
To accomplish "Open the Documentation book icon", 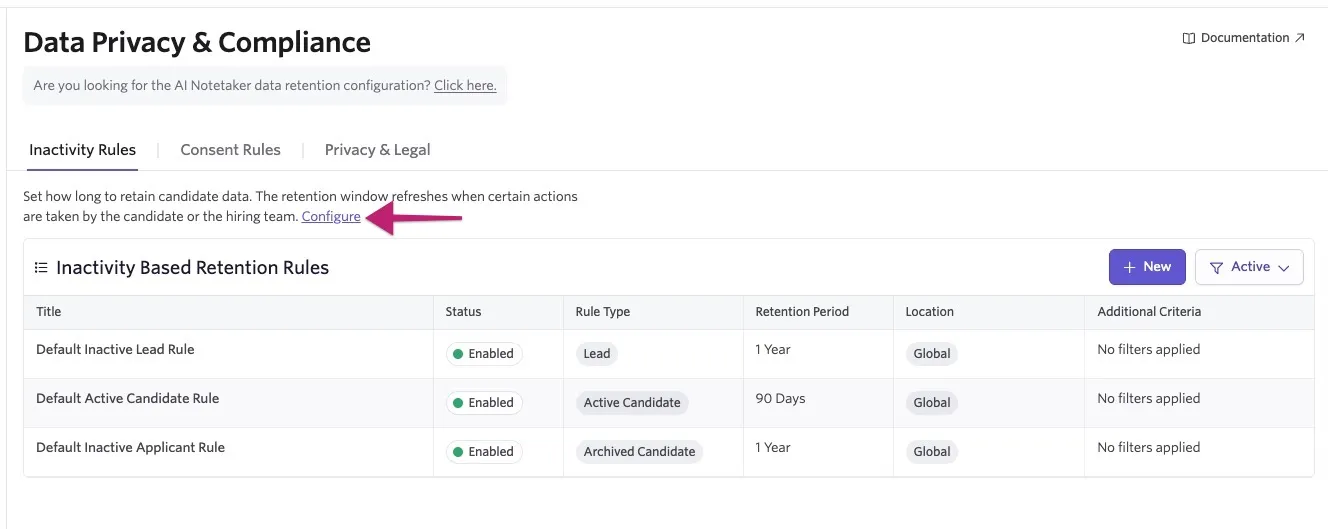I will [x=1189, y=38].
